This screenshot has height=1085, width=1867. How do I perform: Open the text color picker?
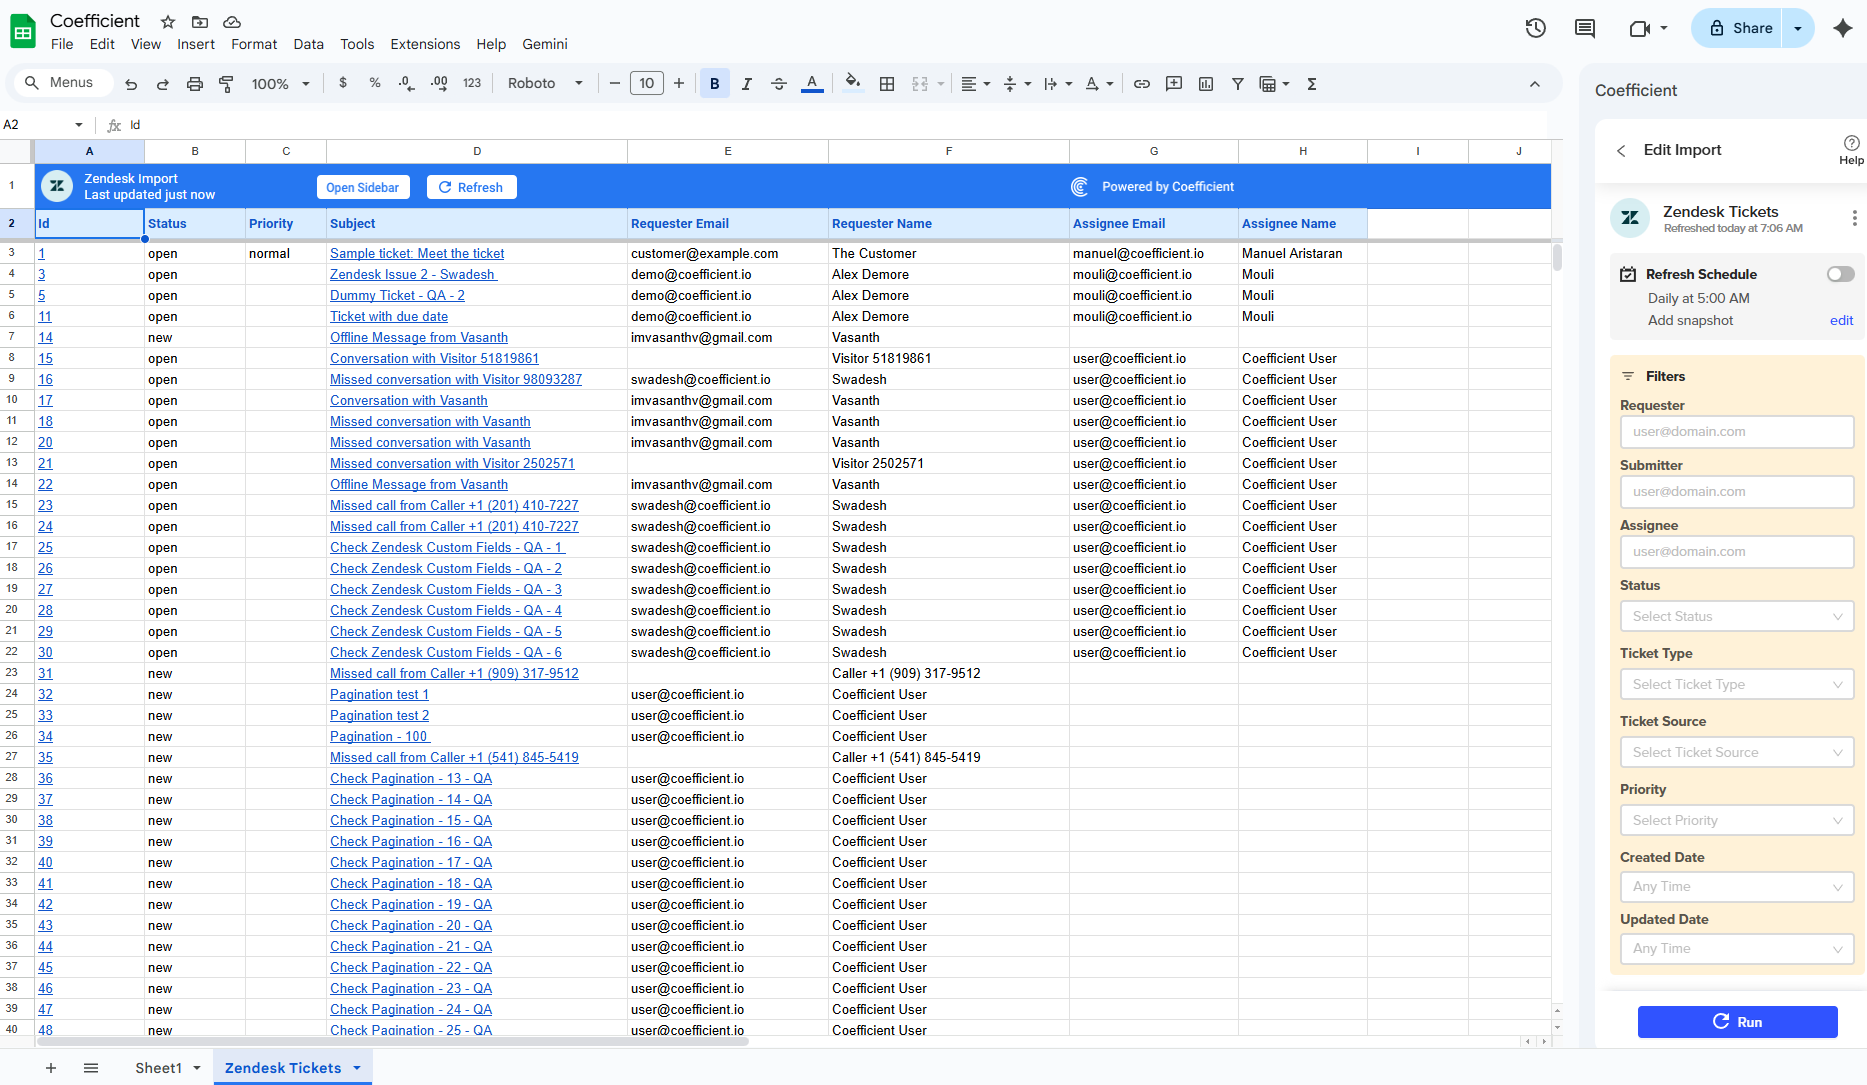(812, 84)
